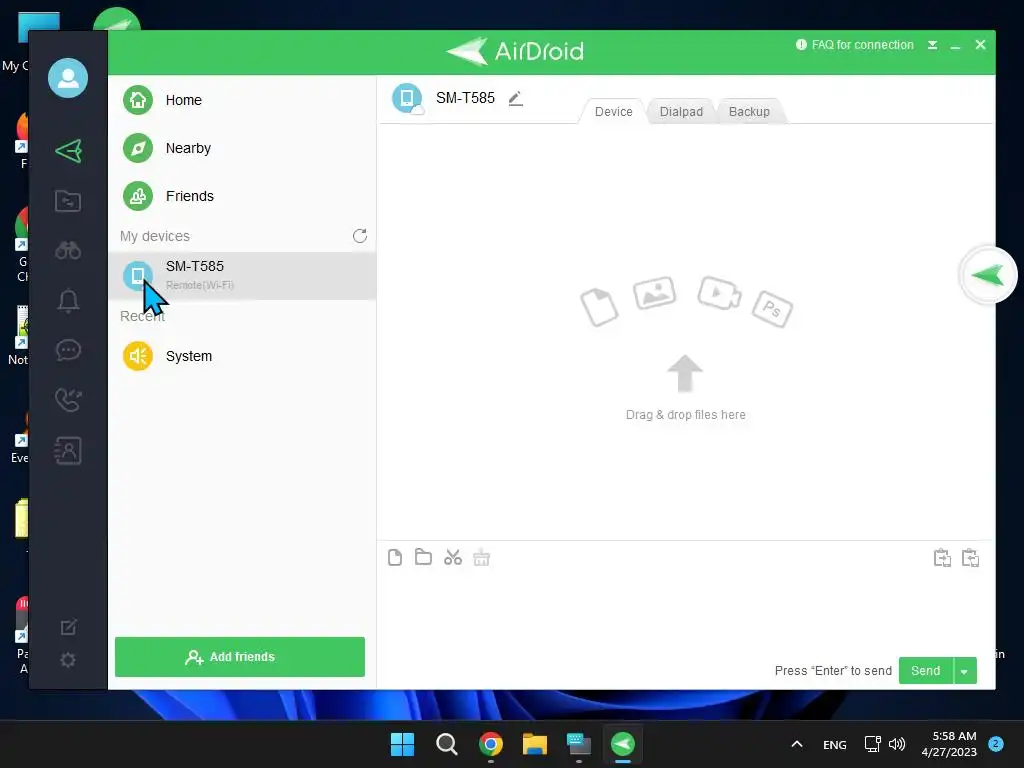
Task: Open Calls phone icon in sidebar
Action: pos(68,400)
